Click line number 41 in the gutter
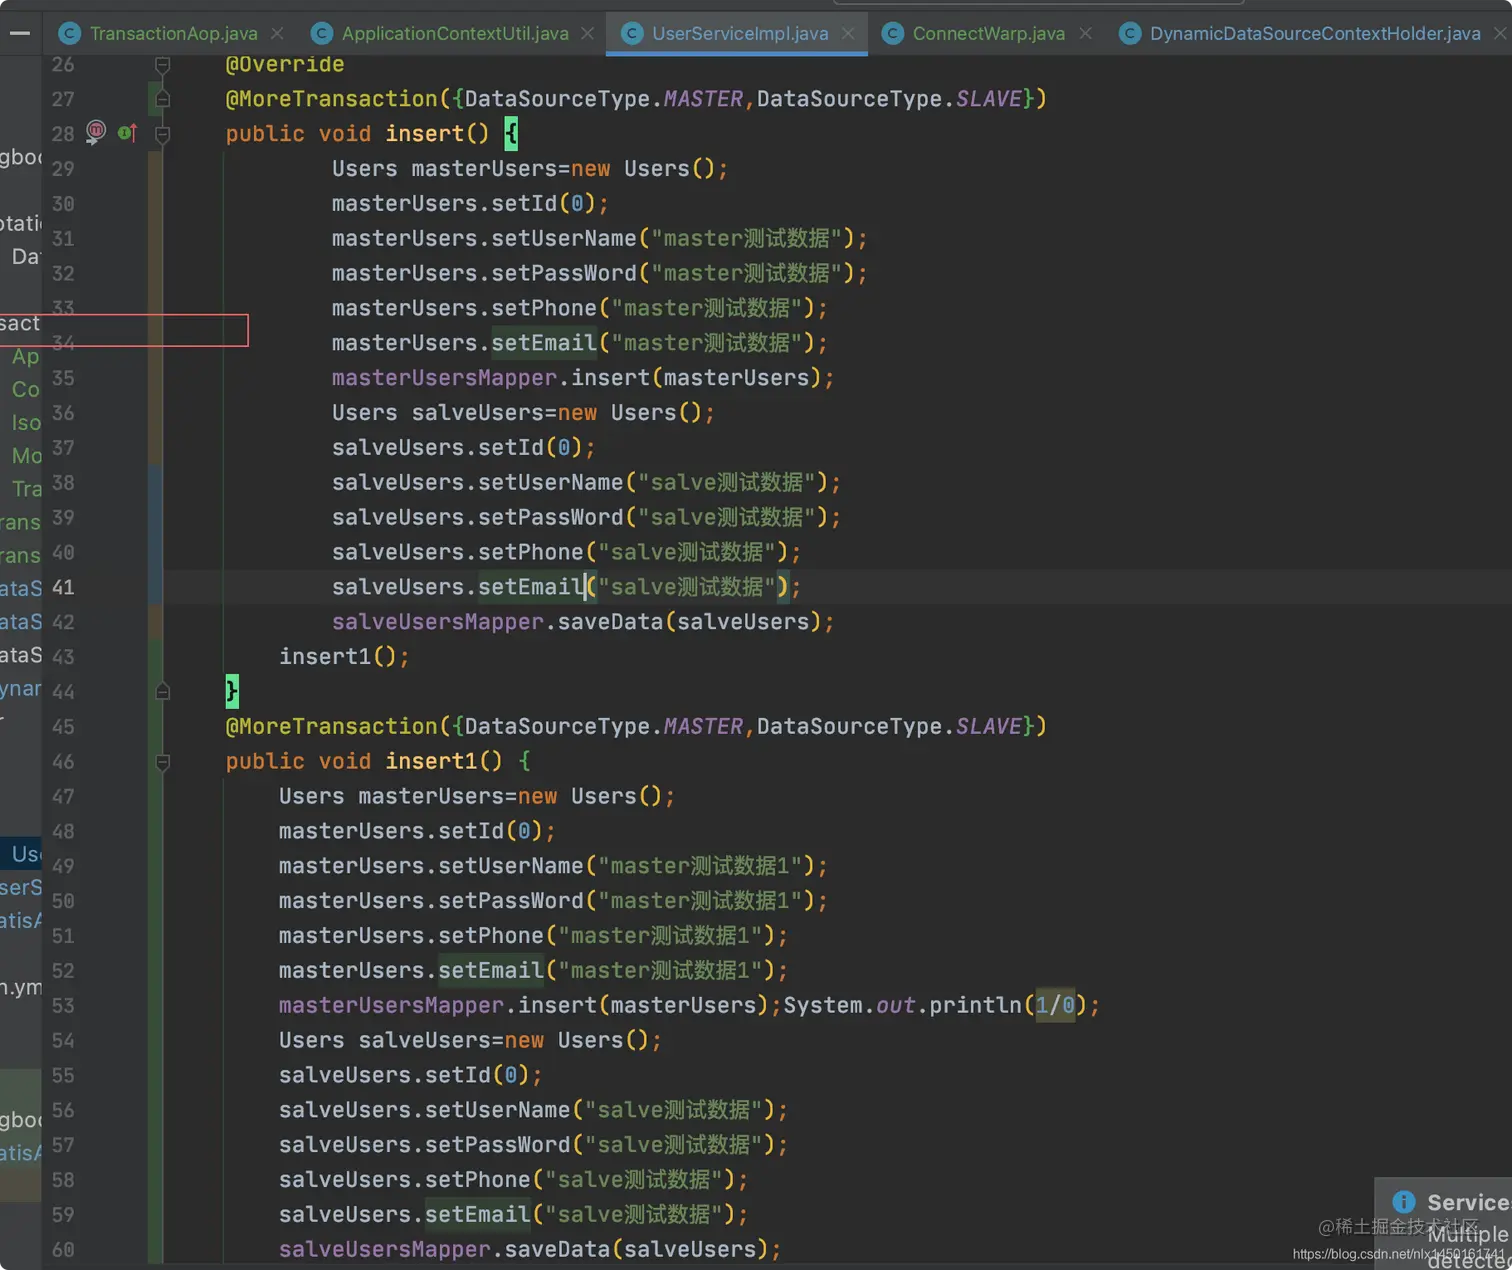The height and width of the screenshot is (1270, 1512). (63, 587)
